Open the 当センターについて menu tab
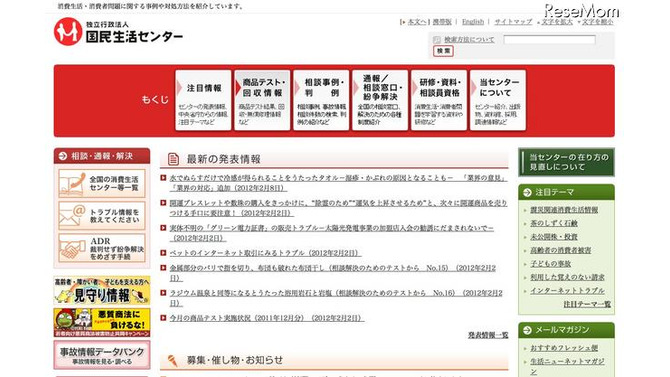The width and height of the screenshot is (670, 377). [x=498, y=100]
